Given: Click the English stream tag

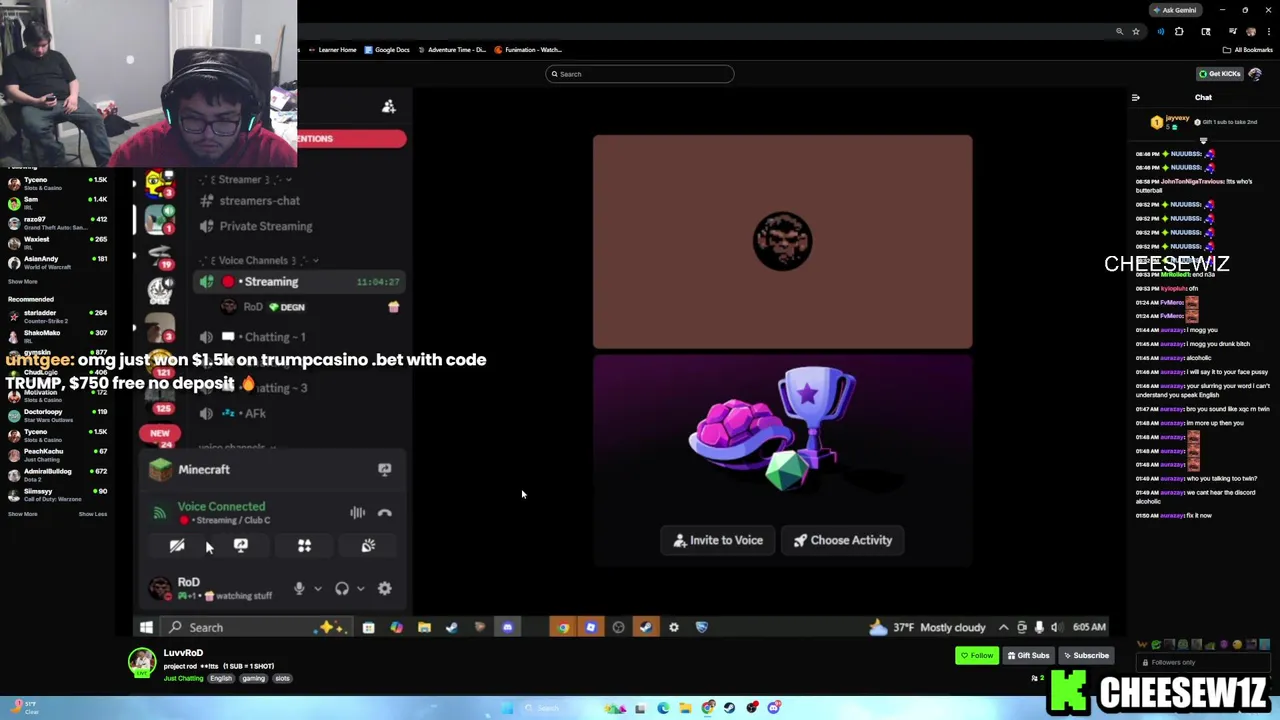Looking at the screenshot, I should point(221,679).
